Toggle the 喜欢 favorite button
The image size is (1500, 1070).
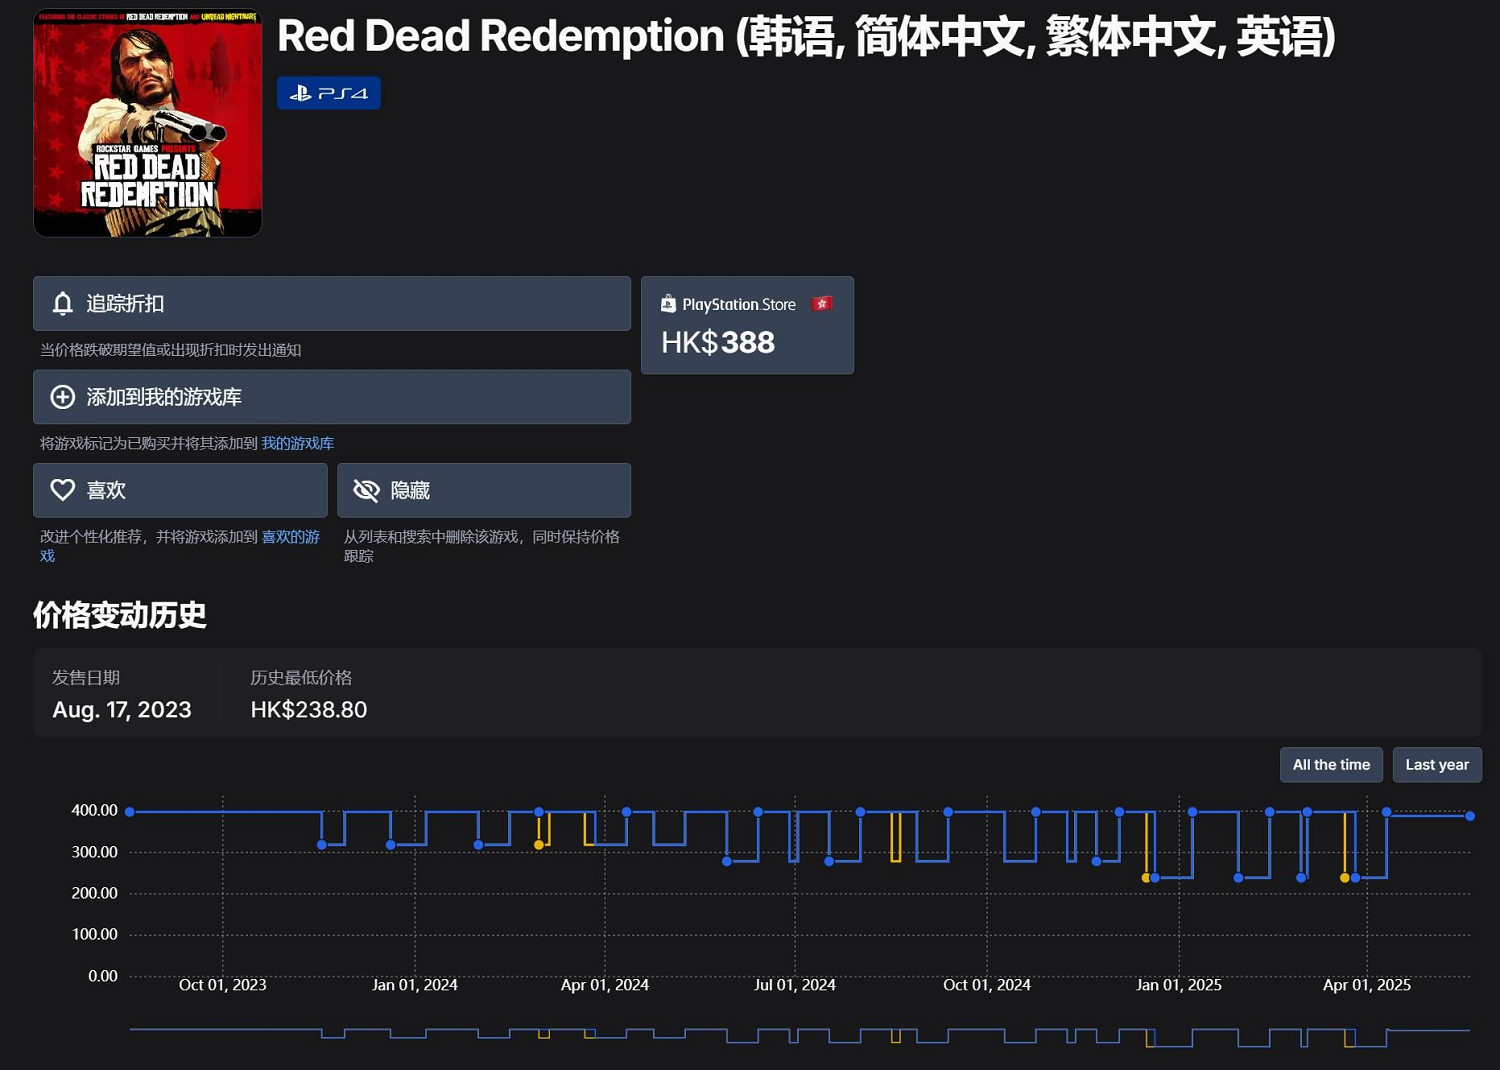coord(180,490)
